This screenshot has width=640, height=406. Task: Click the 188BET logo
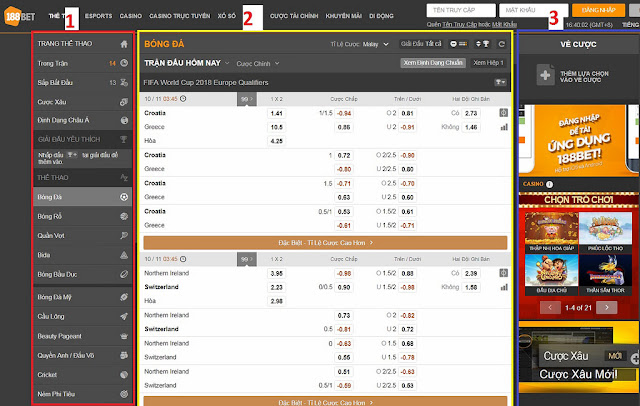[x=19, y=16]
